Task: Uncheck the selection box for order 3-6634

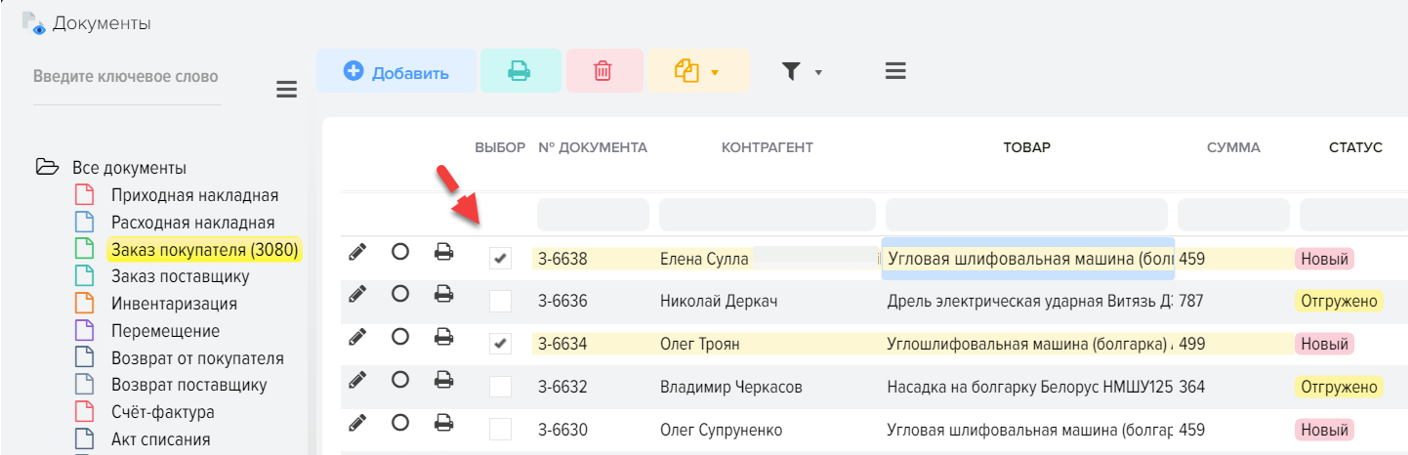Action: (x=500, y=344)
